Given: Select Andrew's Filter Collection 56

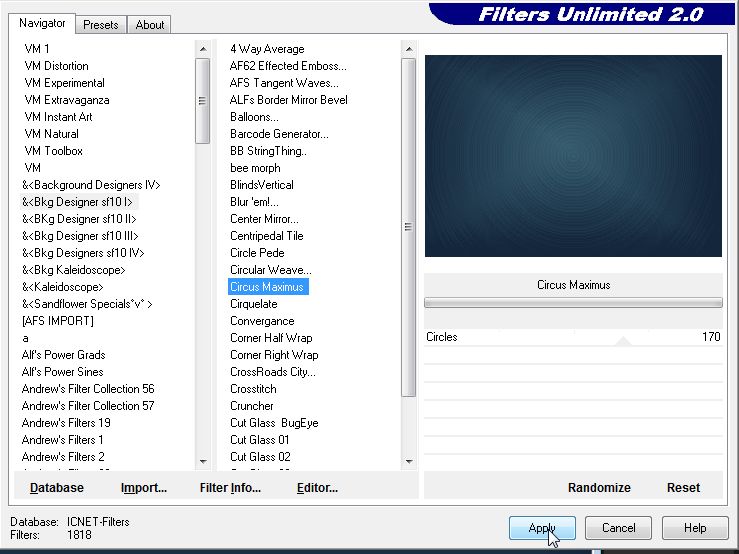Looking at the screenshot, I should pos(88,389).
